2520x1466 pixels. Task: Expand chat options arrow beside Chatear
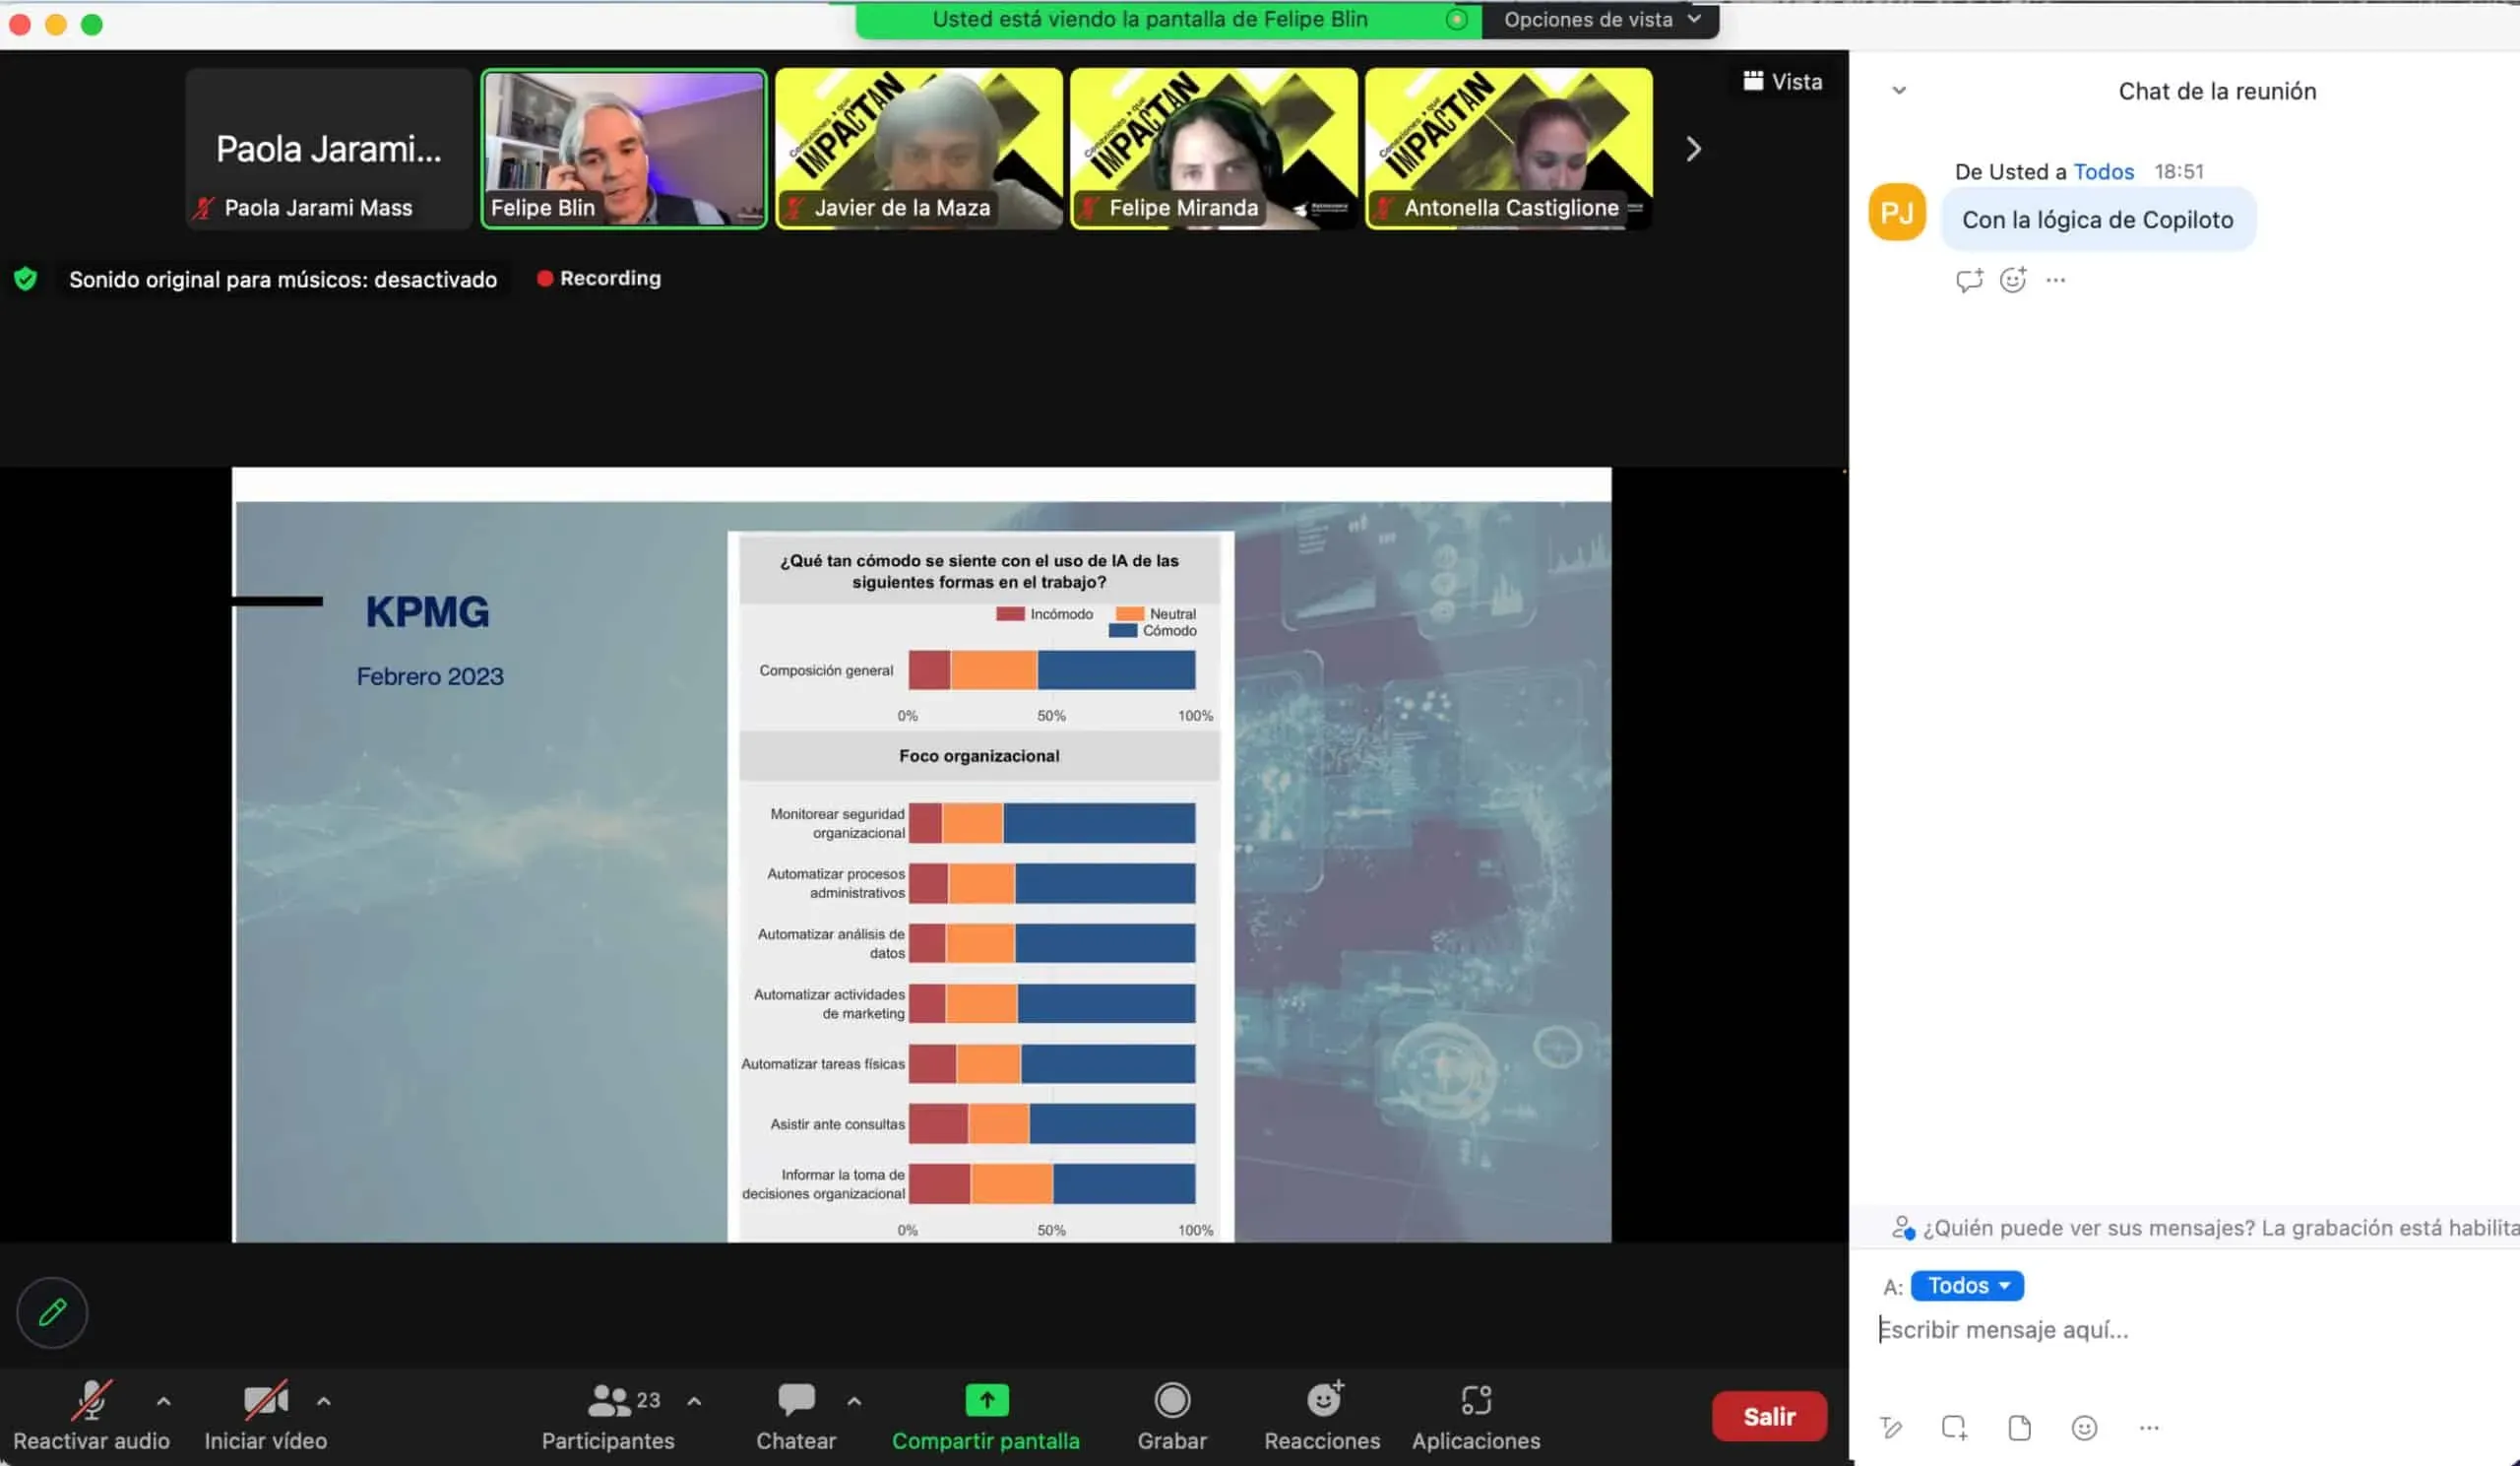coord(854,1402)
